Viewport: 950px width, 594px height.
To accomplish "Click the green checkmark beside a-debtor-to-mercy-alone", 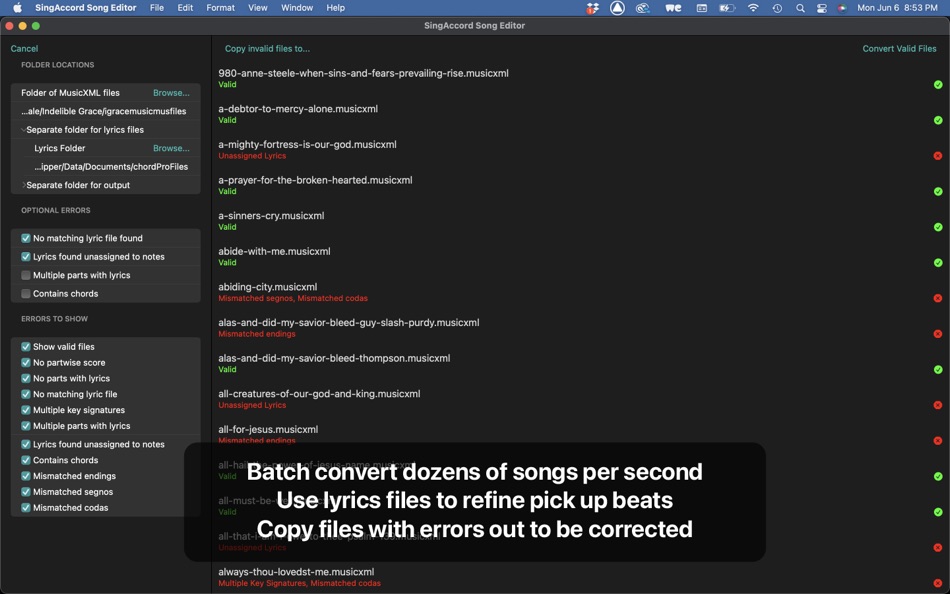I will pyautogui.click(x=938, y=121).
